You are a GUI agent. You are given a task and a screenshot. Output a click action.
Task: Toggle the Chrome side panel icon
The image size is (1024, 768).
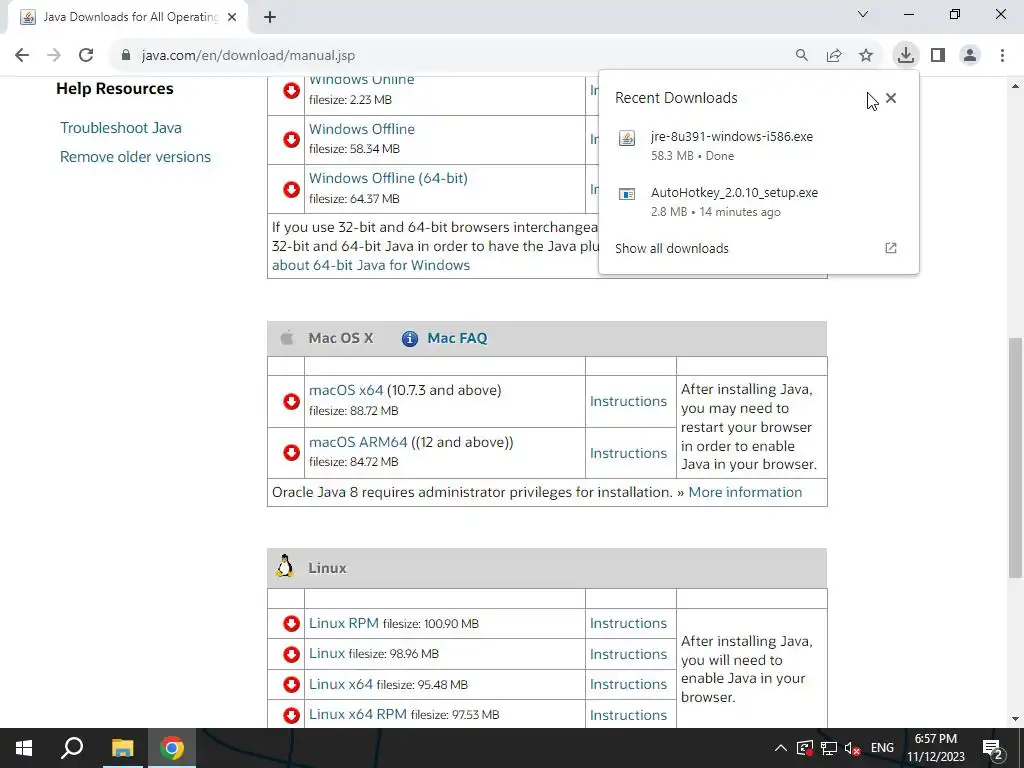pyautogui.click(x=938, y=56)
